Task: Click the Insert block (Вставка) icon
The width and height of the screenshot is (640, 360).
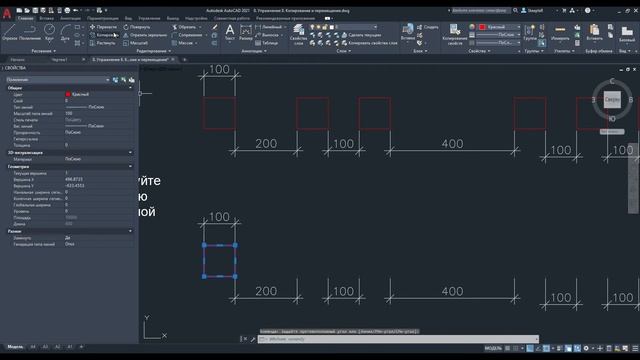Action: pyautogui.click(x=408, y=32)
